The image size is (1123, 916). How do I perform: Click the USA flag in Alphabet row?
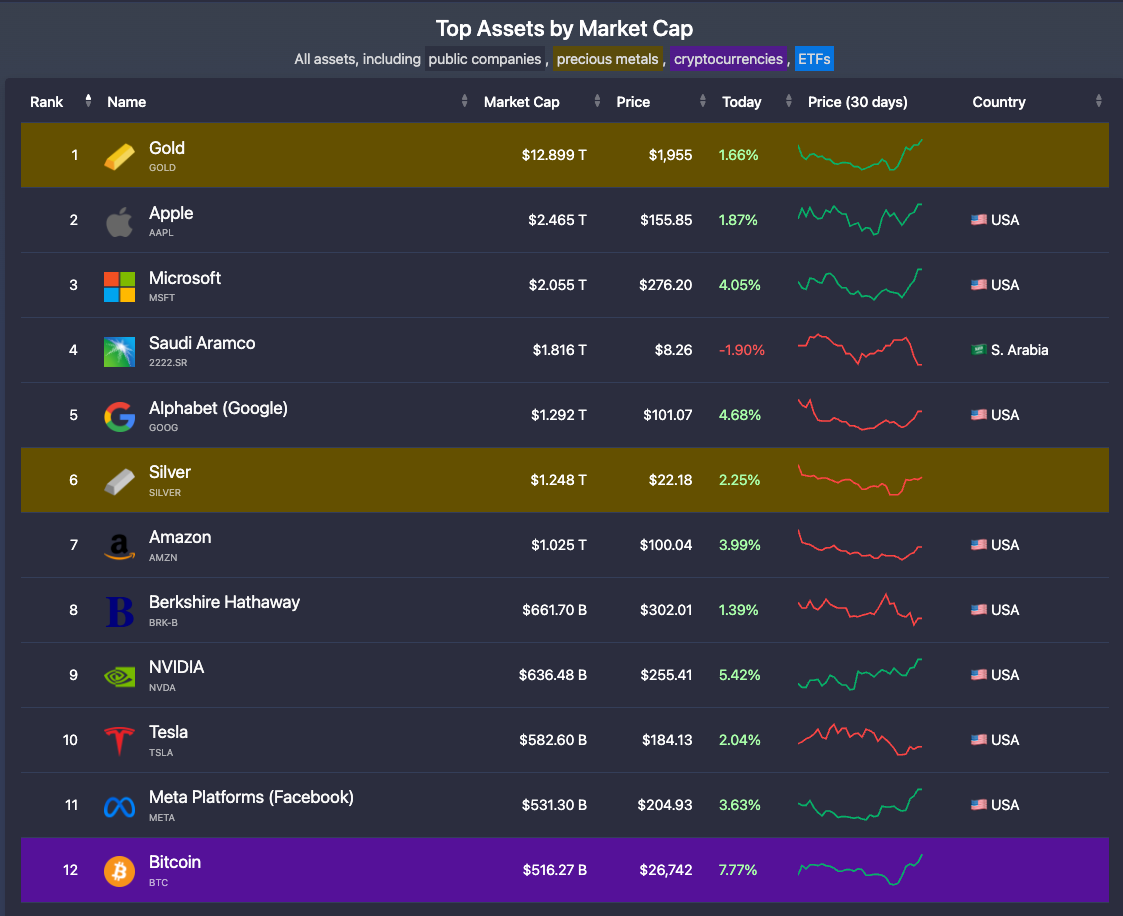pyautogui.click(x=978, y=415)
